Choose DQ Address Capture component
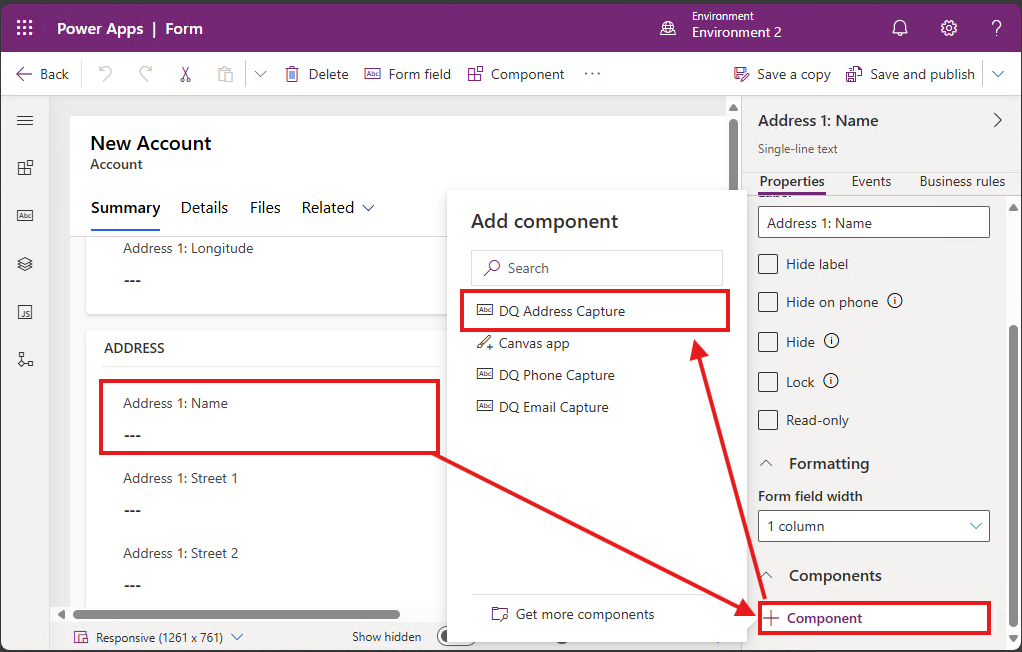The width and height of the screenshot is (1022, 652). (594, 311)
